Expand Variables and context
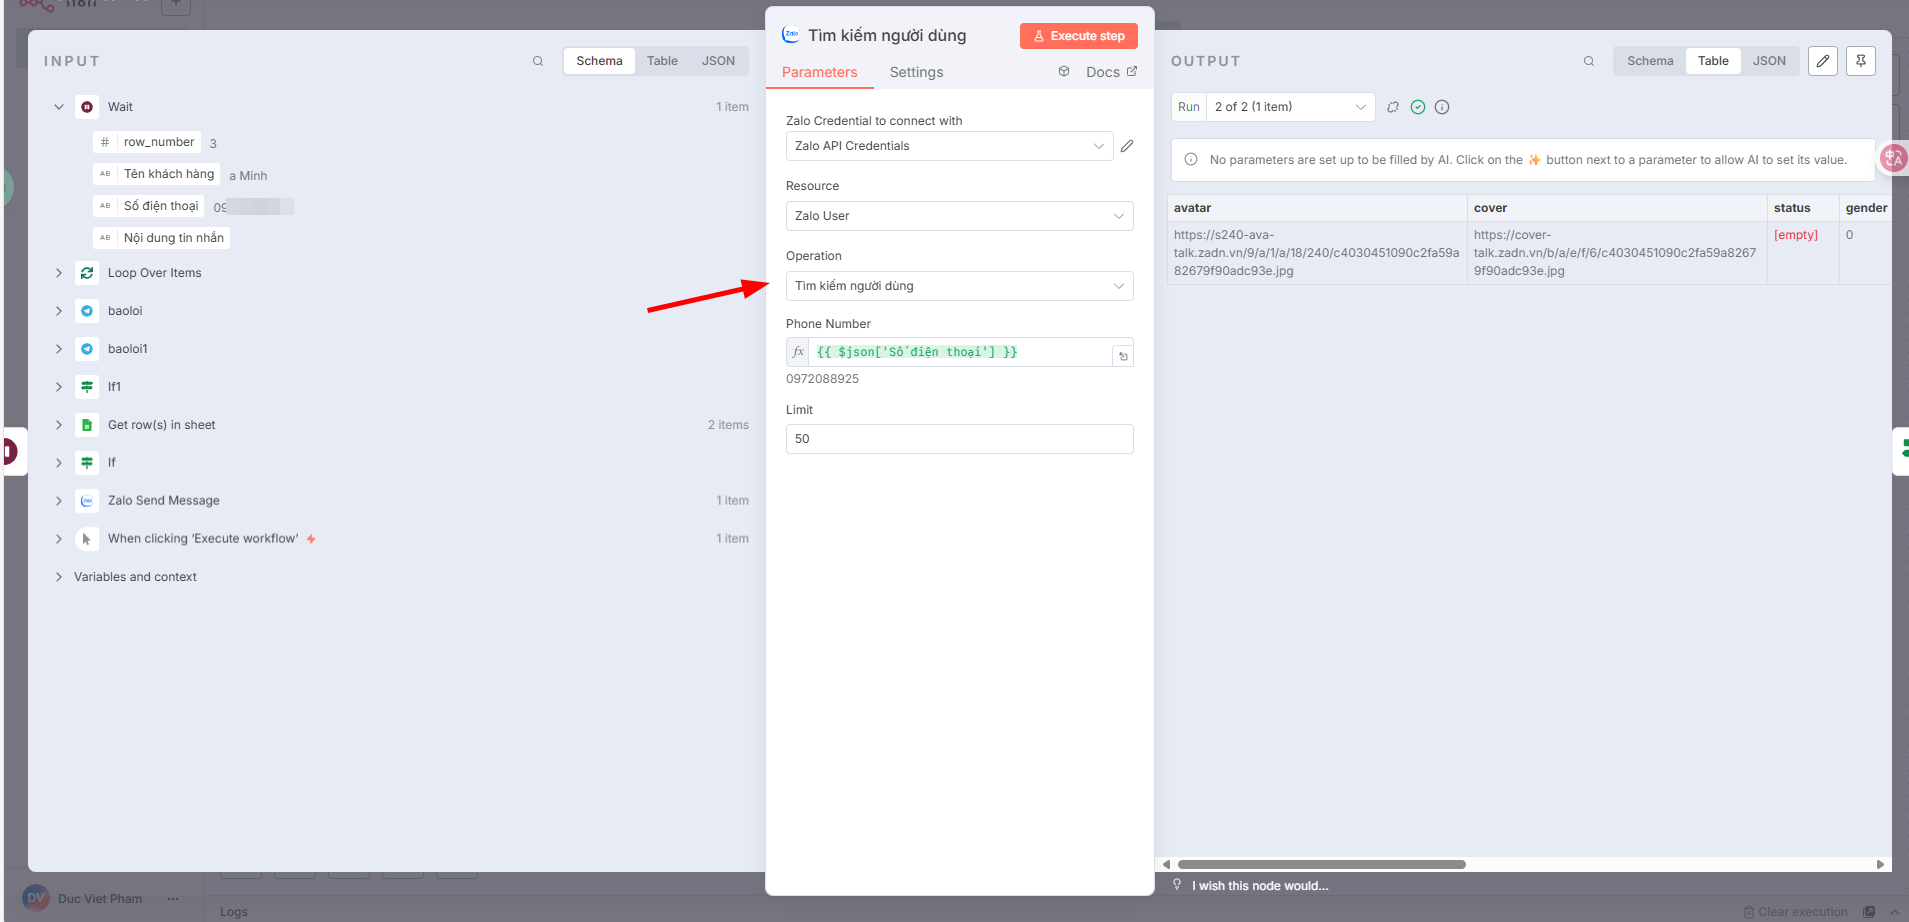Viewport: 1909px width, 922px height. coord(59,577)
